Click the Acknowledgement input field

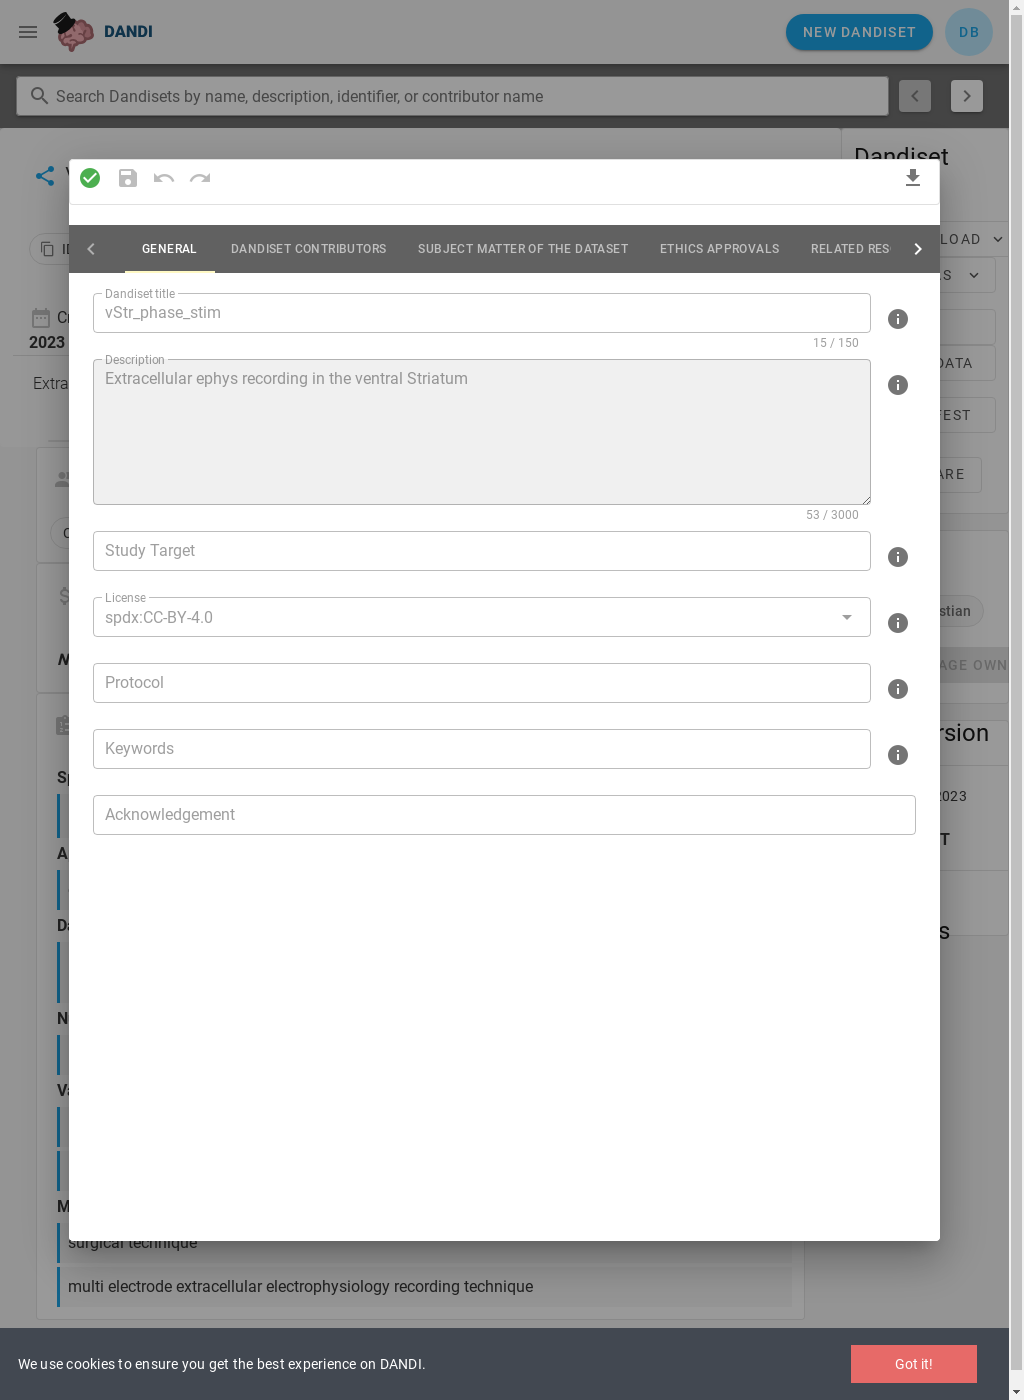(504, 815)
